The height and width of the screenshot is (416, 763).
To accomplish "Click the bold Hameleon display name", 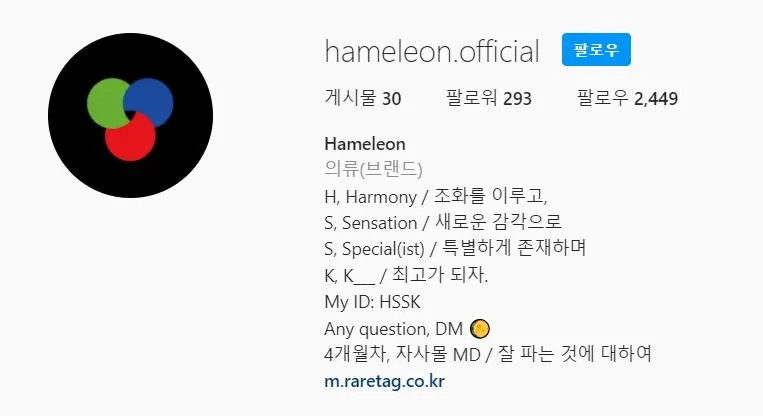I will (x=365, y=144).
